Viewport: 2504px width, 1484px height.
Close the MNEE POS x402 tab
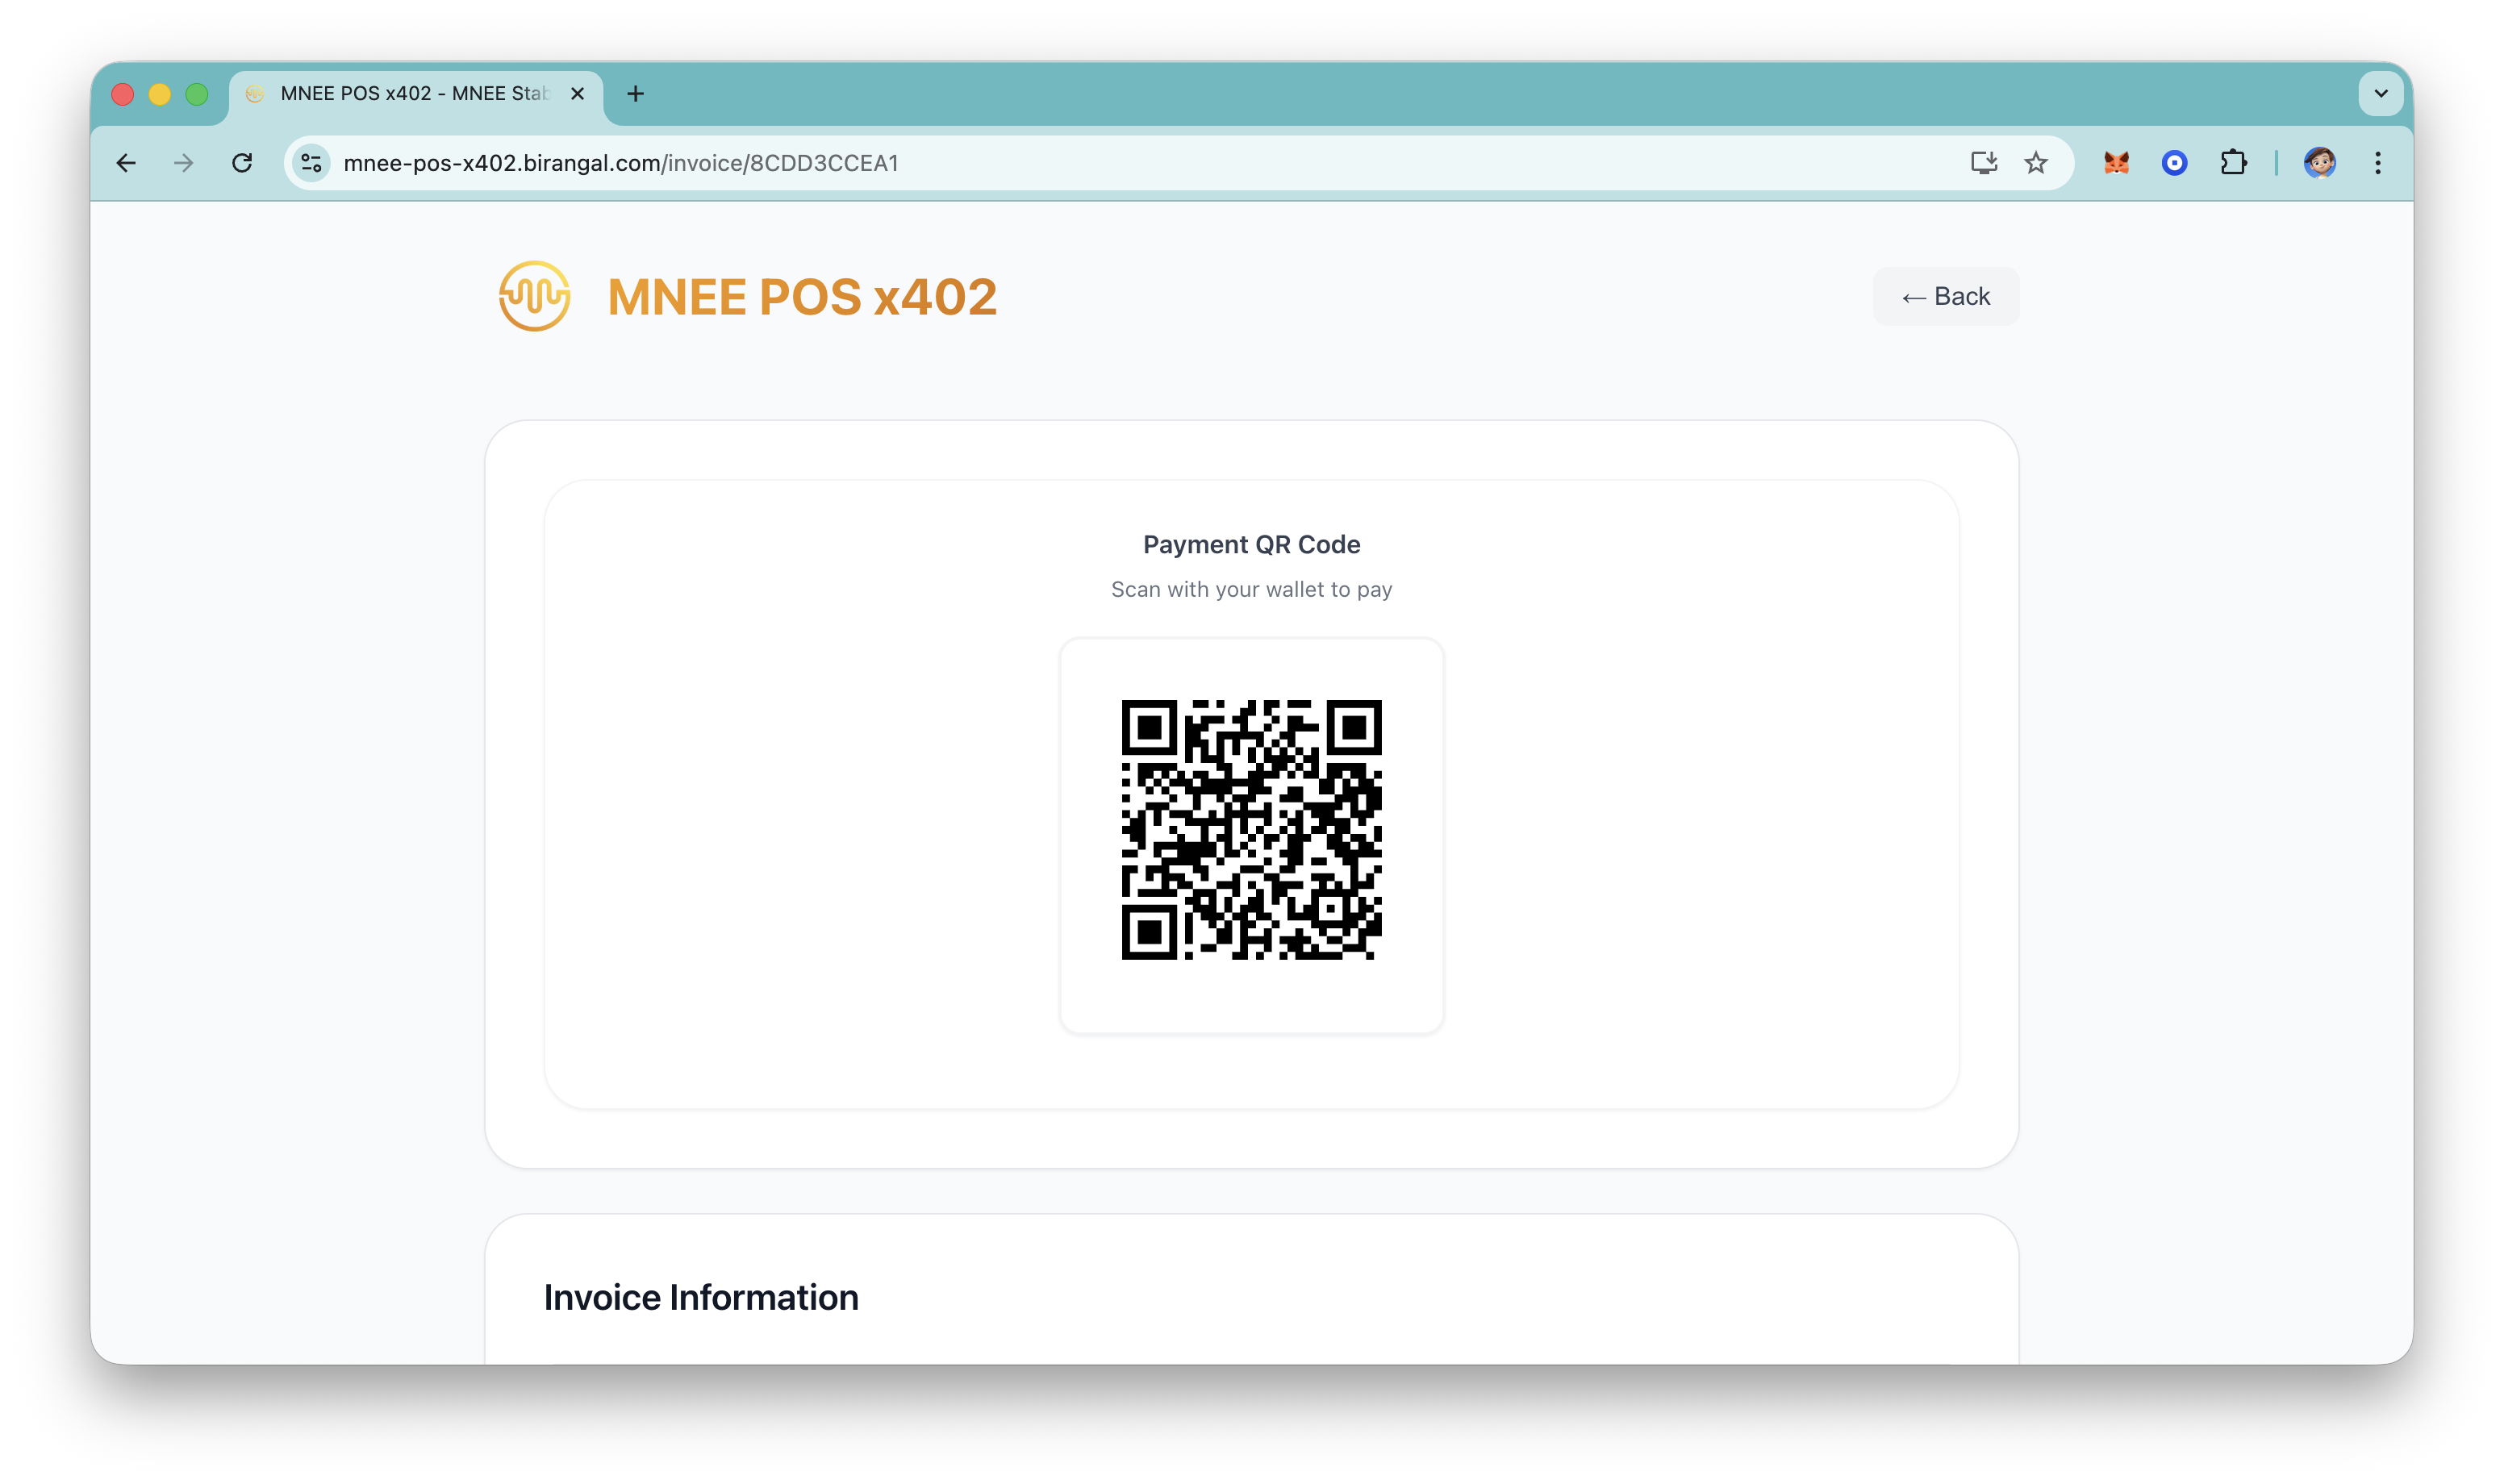[577, 94]
